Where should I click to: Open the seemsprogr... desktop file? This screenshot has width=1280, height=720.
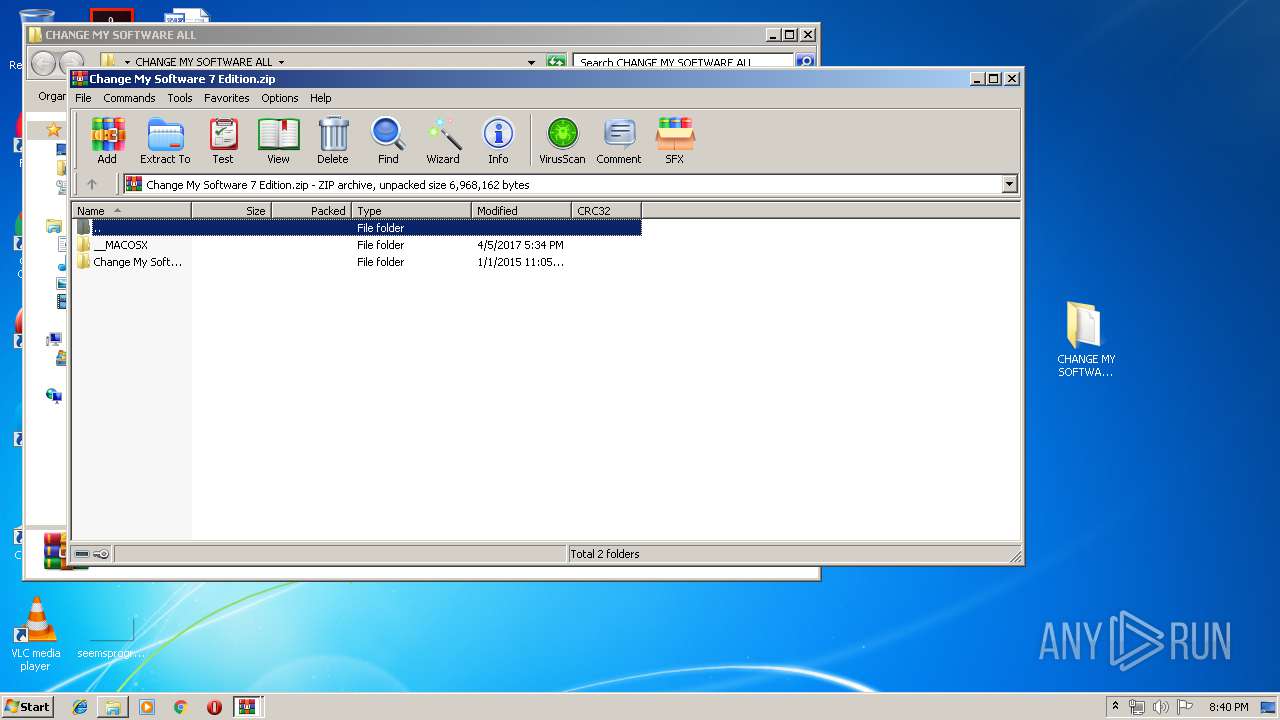(111, 638)
